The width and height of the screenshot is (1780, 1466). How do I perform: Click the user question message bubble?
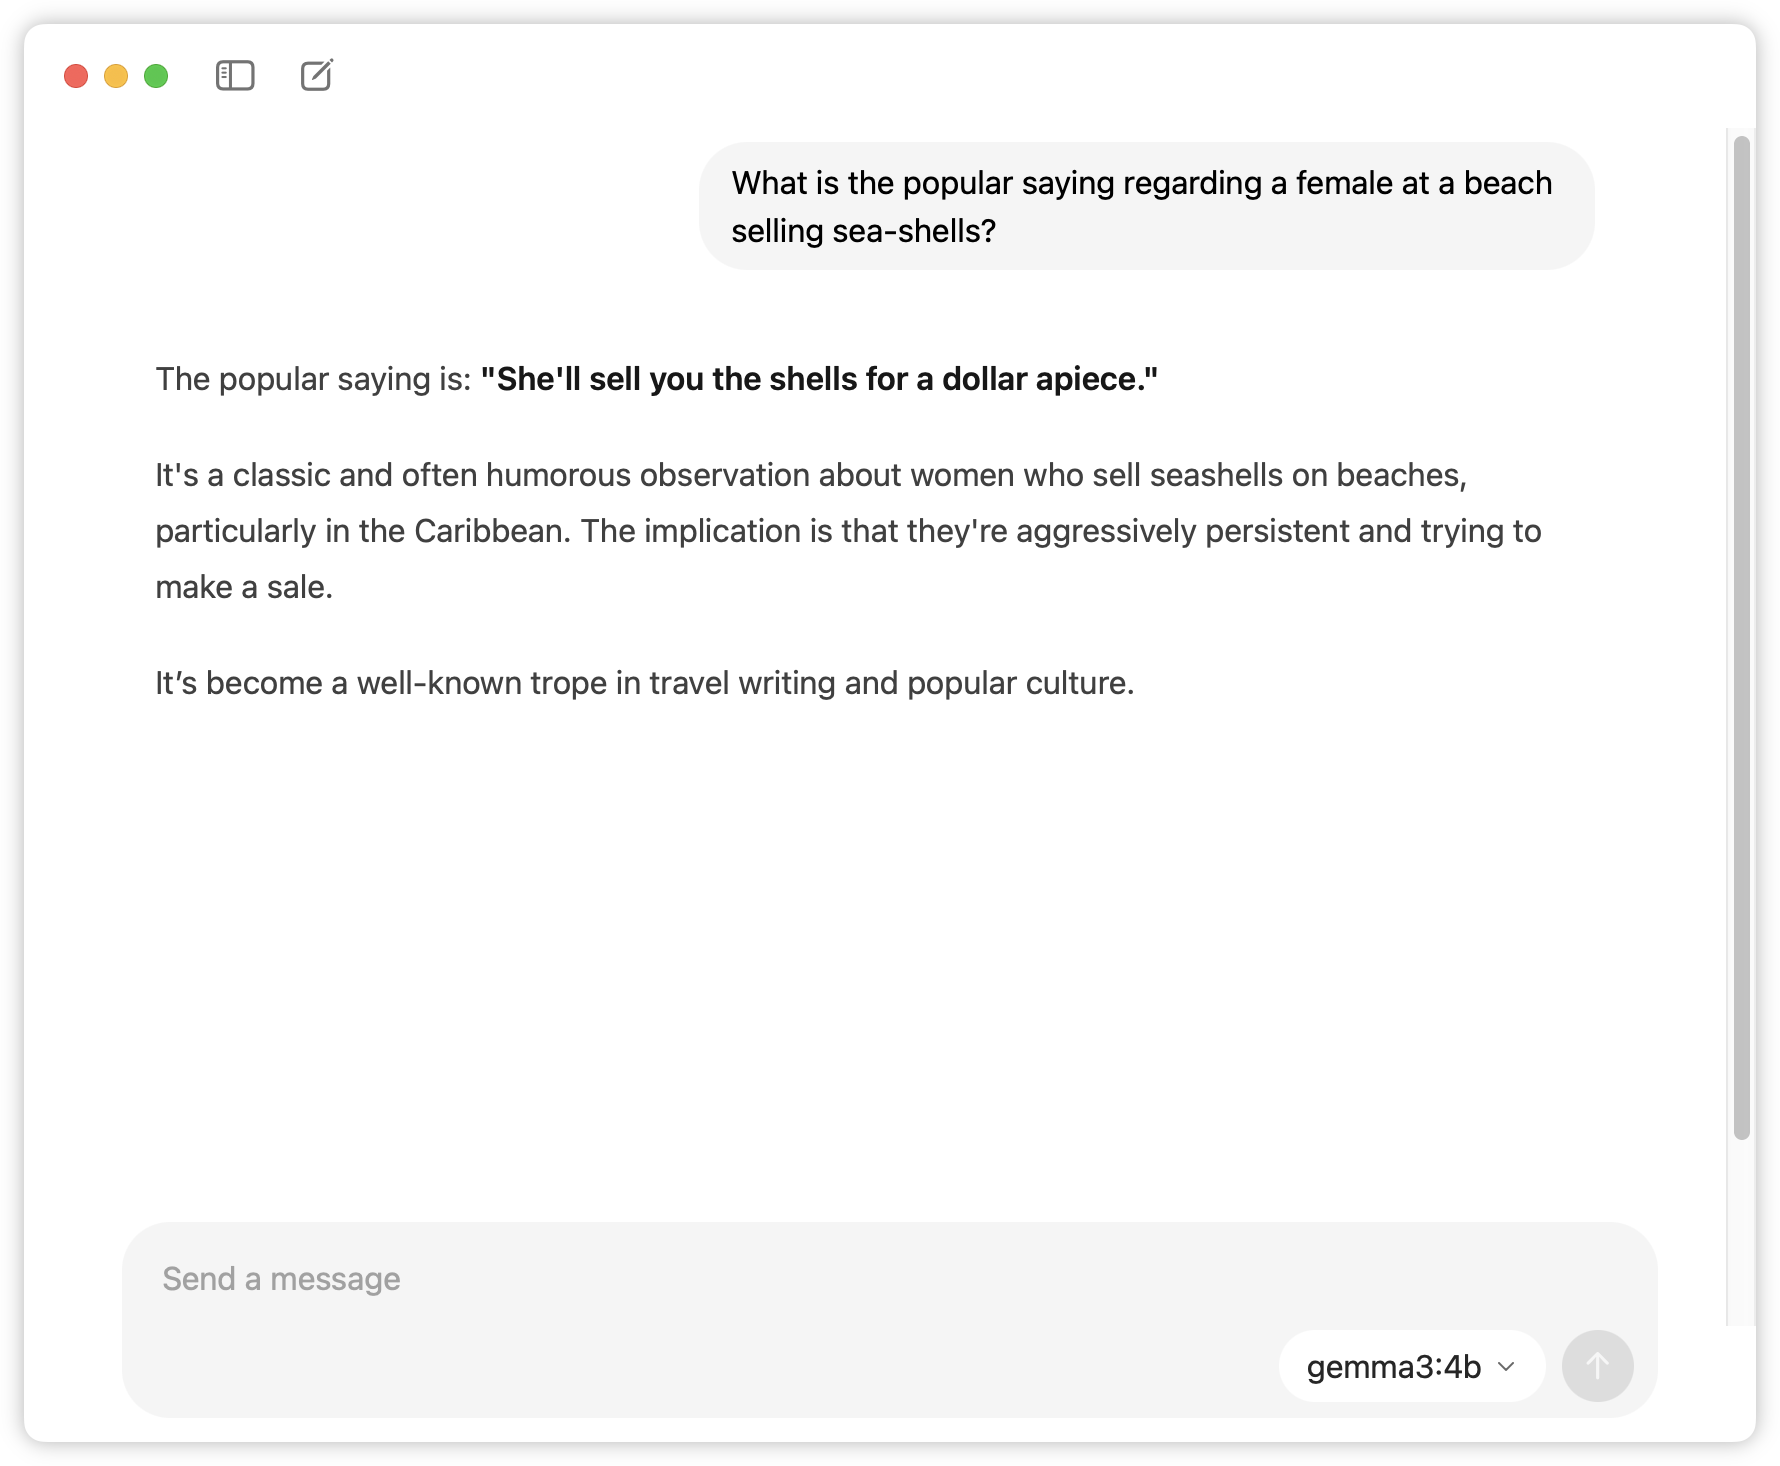click(1146, 206)
